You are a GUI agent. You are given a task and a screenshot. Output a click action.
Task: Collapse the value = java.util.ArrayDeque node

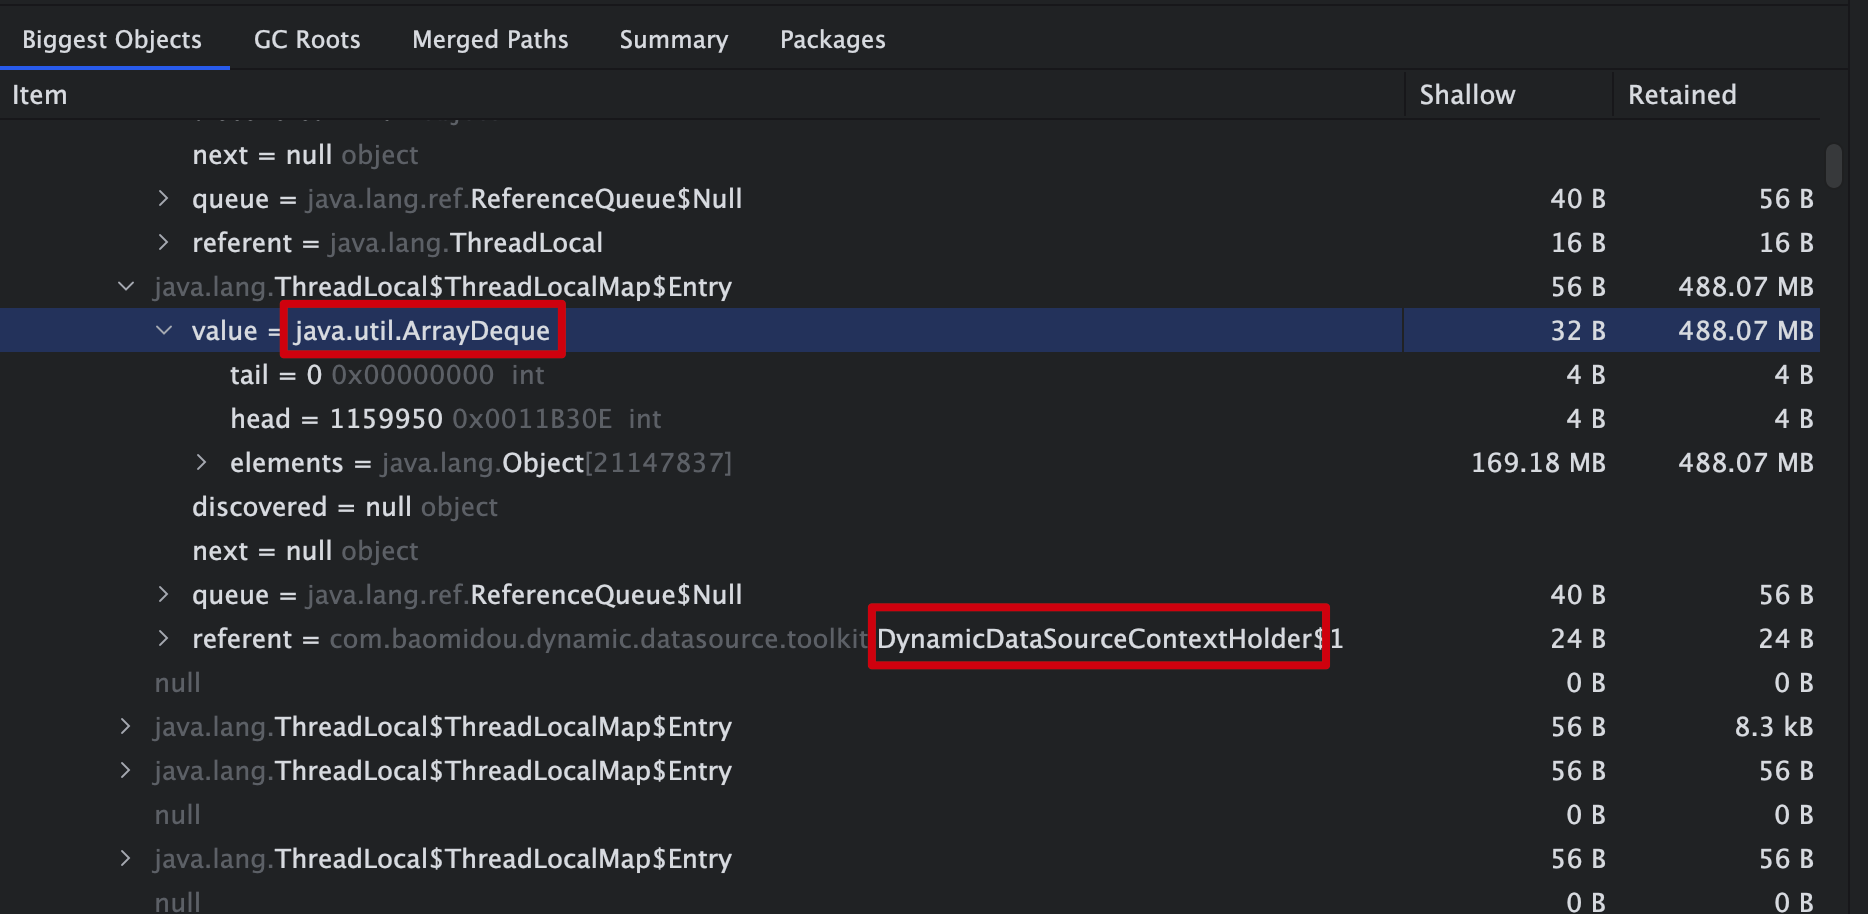coord(164,330)
